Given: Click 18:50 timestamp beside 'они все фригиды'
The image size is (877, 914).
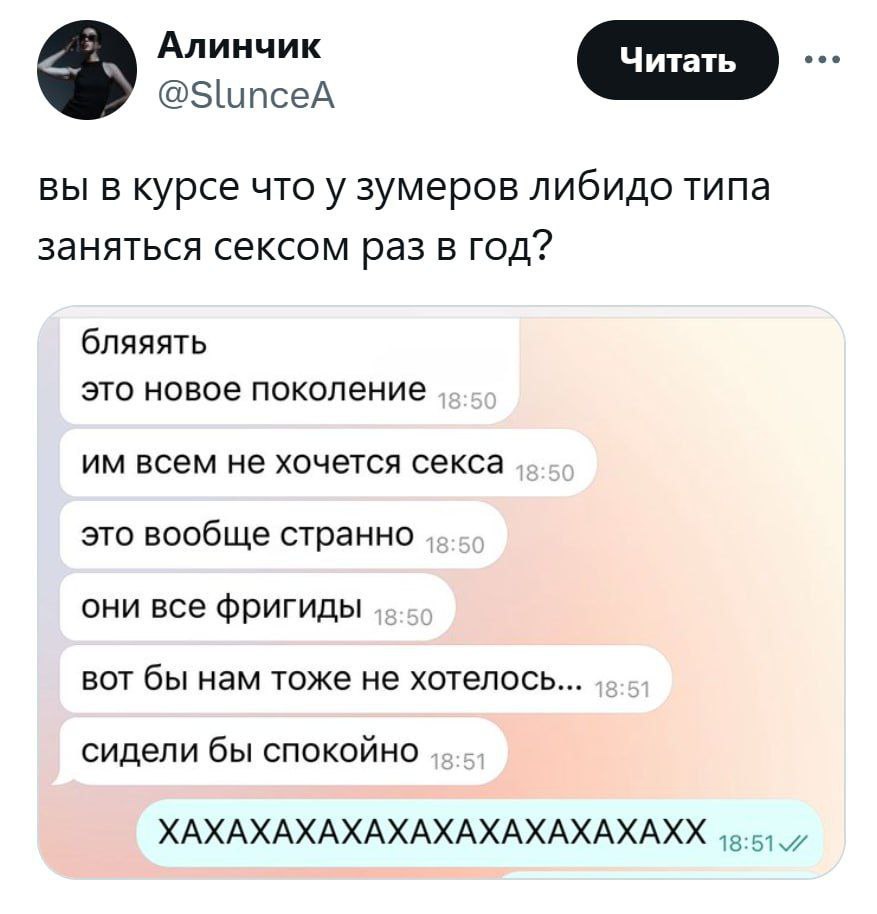Looking at the screenshot, I should point(404,617).
